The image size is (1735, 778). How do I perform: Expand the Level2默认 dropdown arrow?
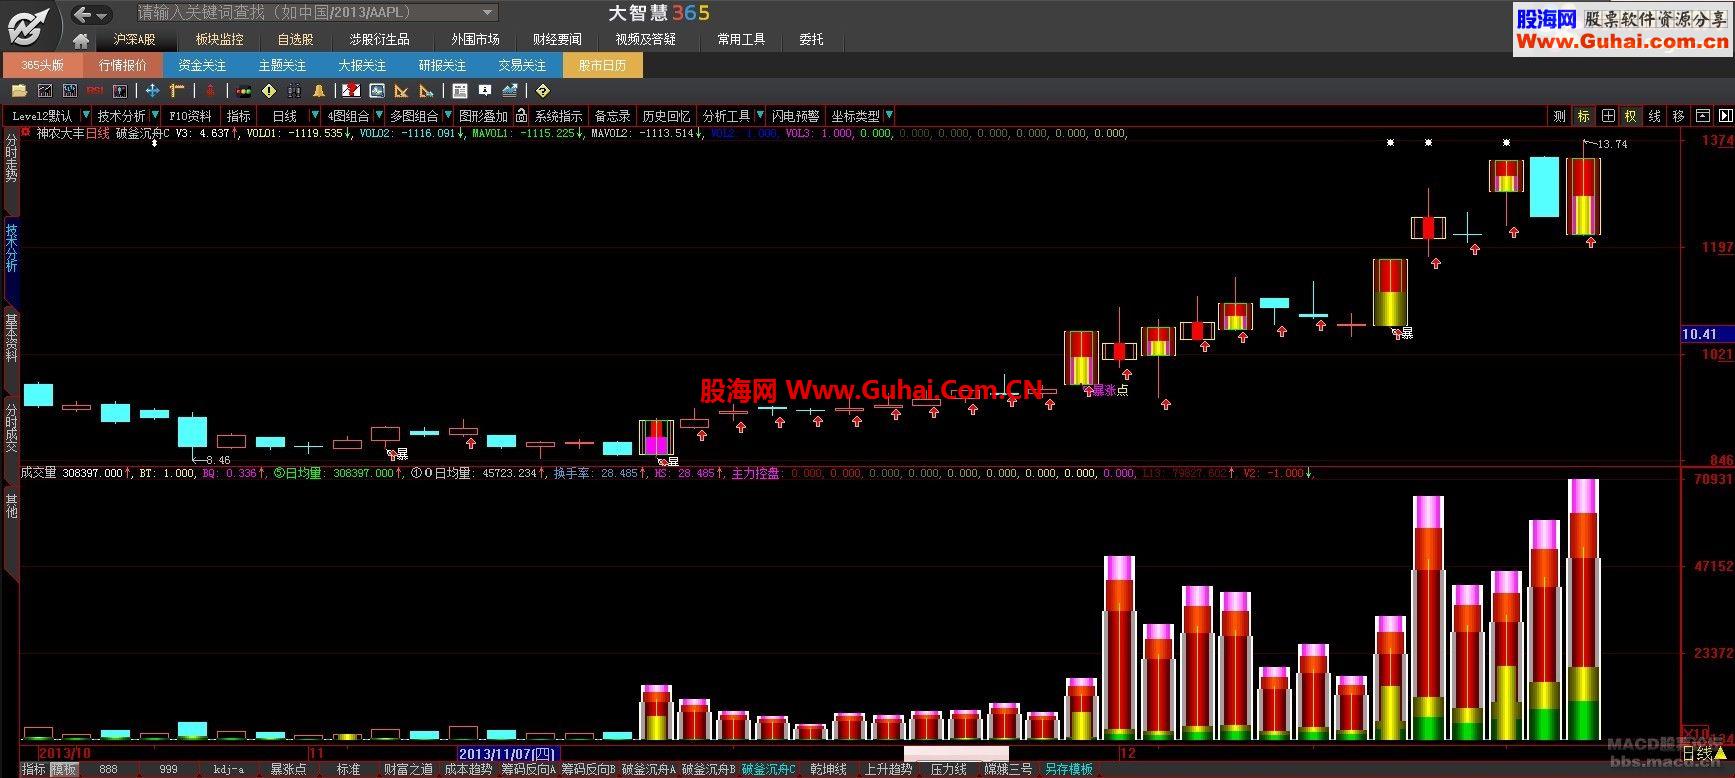86,115
